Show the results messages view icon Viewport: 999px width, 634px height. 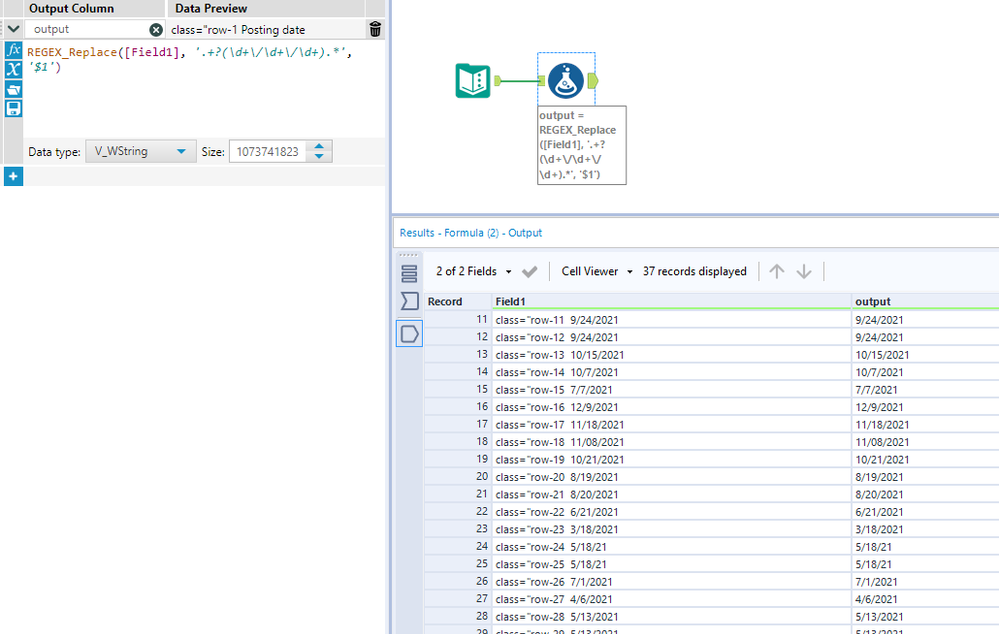tap(409, 273)
